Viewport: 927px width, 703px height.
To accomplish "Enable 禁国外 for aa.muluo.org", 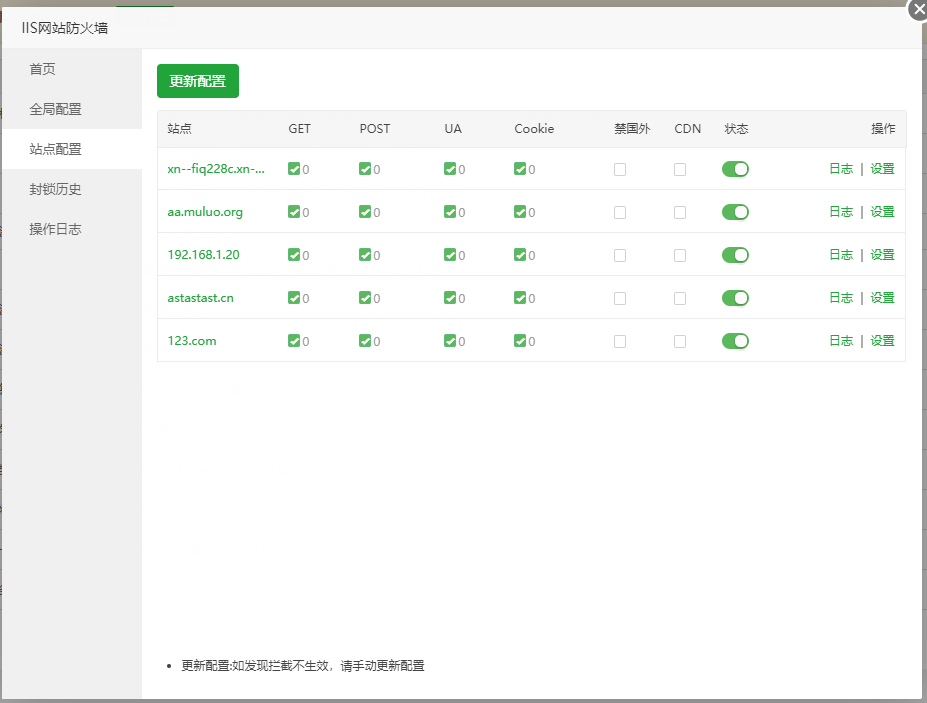I will [620, 212].
